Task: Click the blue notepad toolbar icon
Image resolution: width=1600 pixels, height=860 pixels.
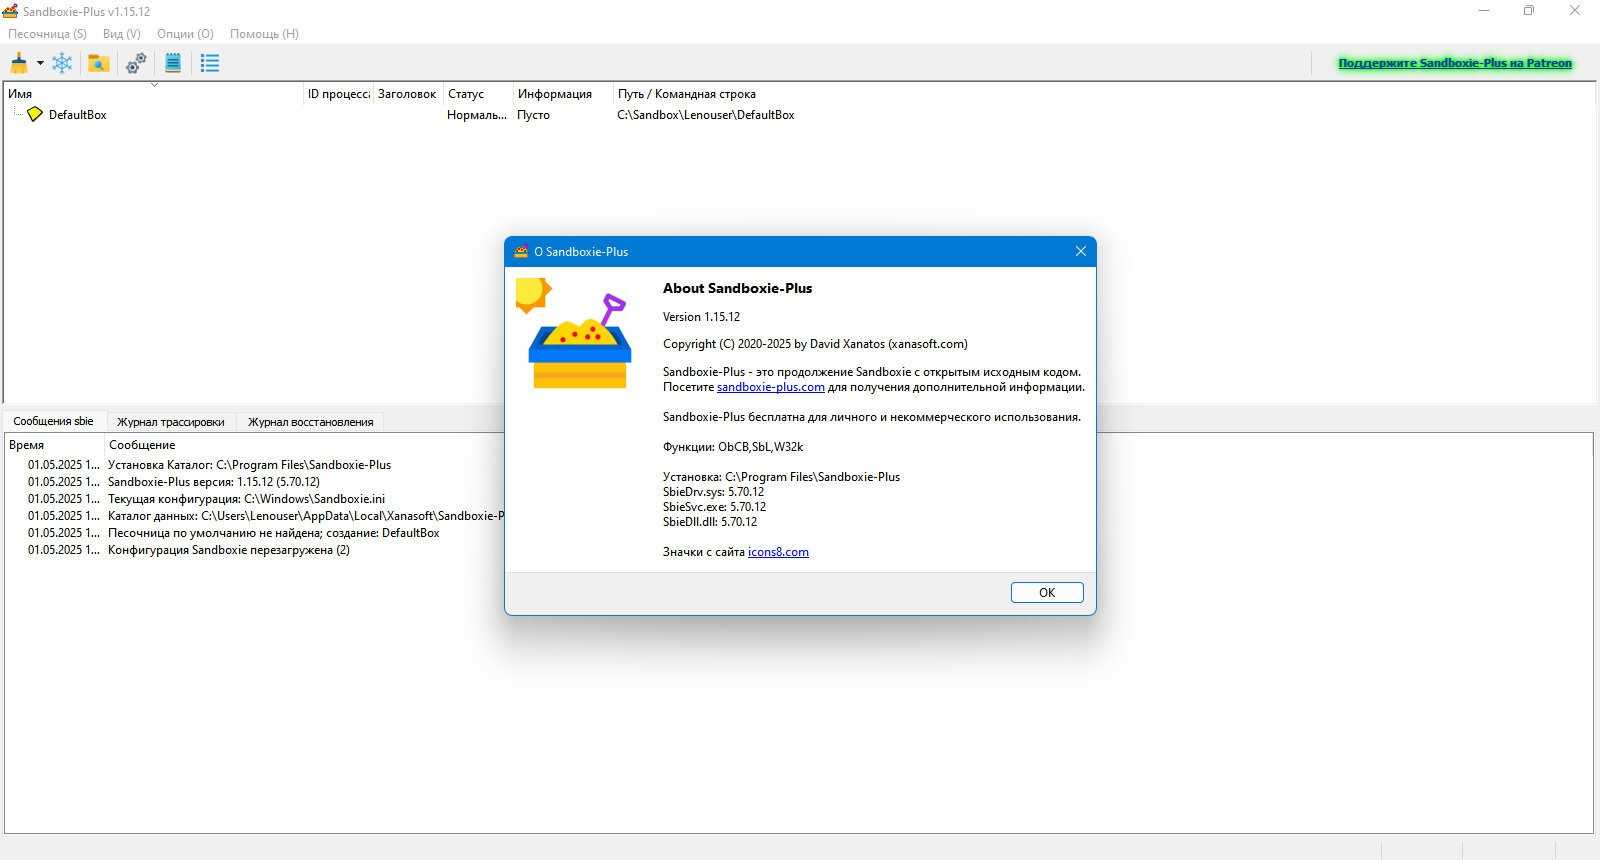Action: click(x=173, y=63)
